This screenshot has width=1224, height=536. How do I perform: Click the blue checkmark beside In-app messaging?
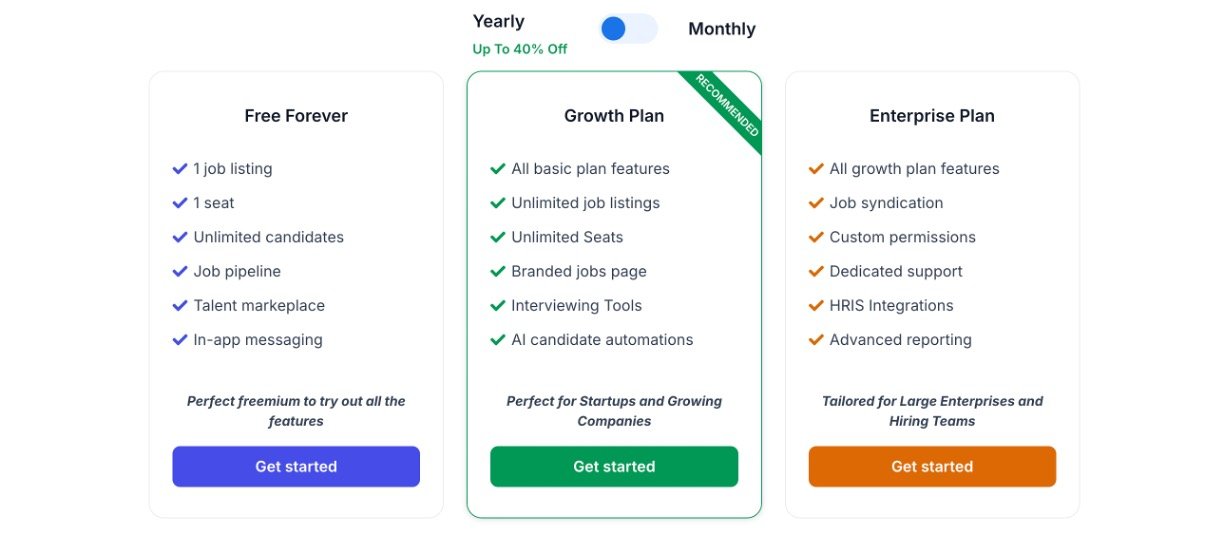[x=180, y=340]
